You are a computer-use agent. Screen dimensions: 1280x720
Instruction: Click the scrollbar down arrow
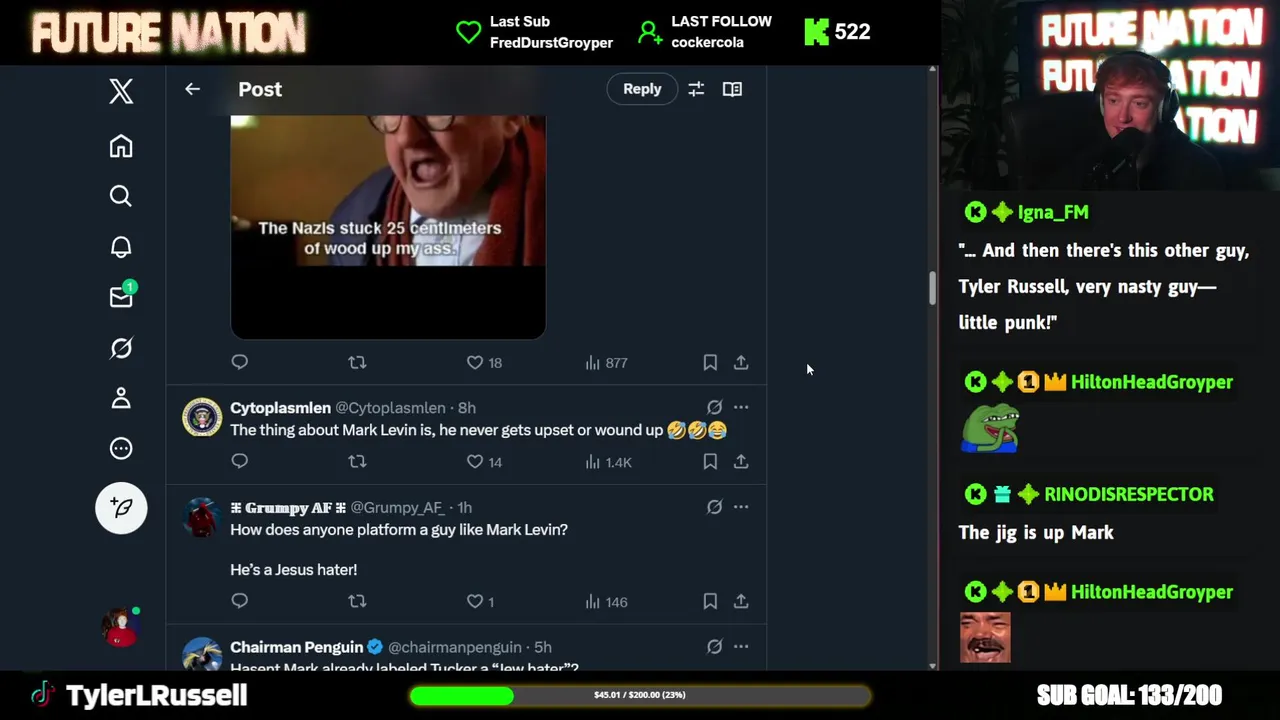(x=932, y=665)
